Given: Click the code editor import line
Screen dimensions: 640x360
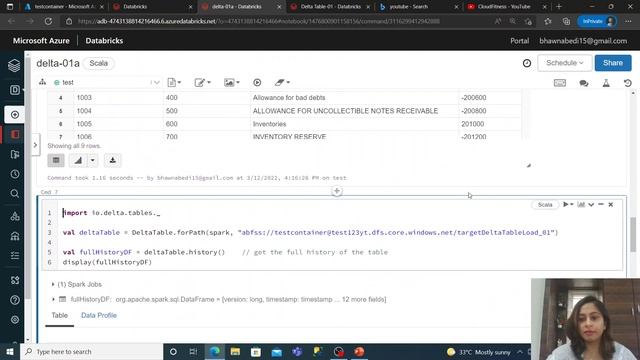Looking at the screenshot, I should (111, 213).
